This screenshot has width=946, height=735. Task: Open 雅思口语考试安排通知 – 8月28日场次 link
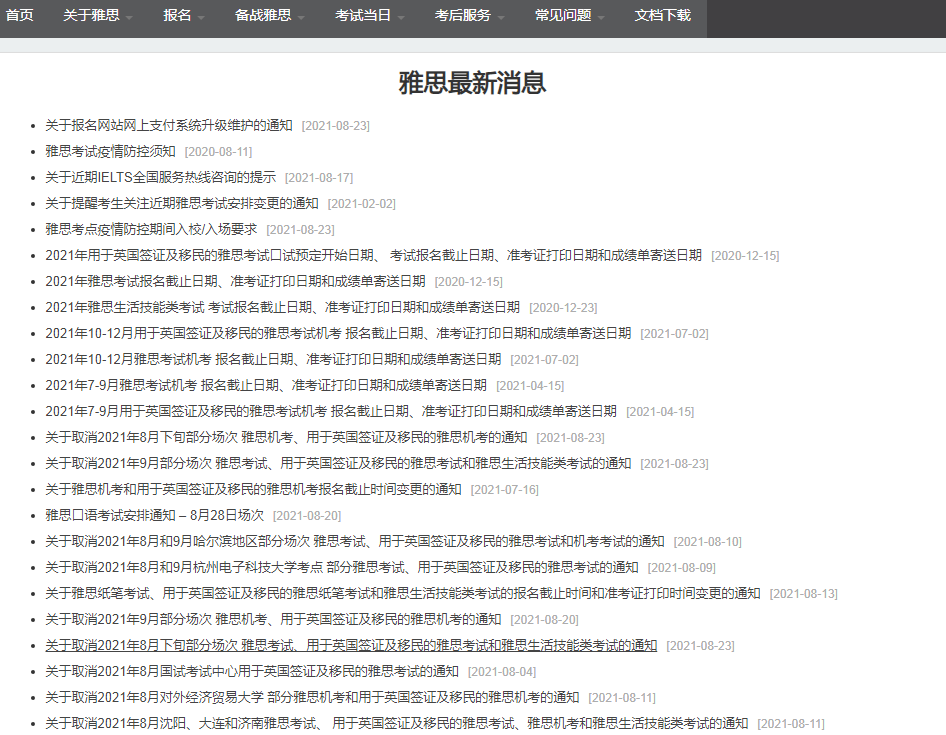(x=154, y=515)
